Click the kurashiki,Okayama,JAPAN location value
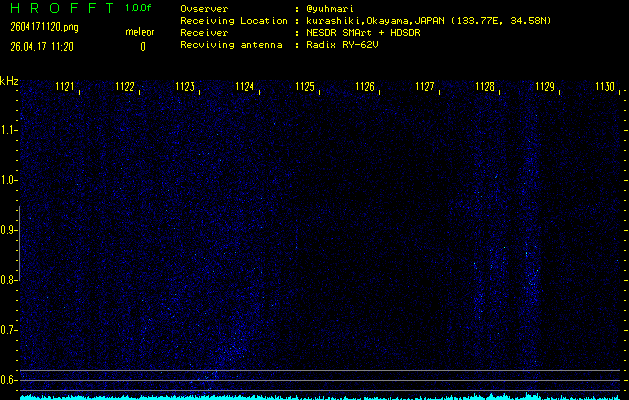Image resolution: width=629 pixels, height=400 pixels. pos(428,21)
